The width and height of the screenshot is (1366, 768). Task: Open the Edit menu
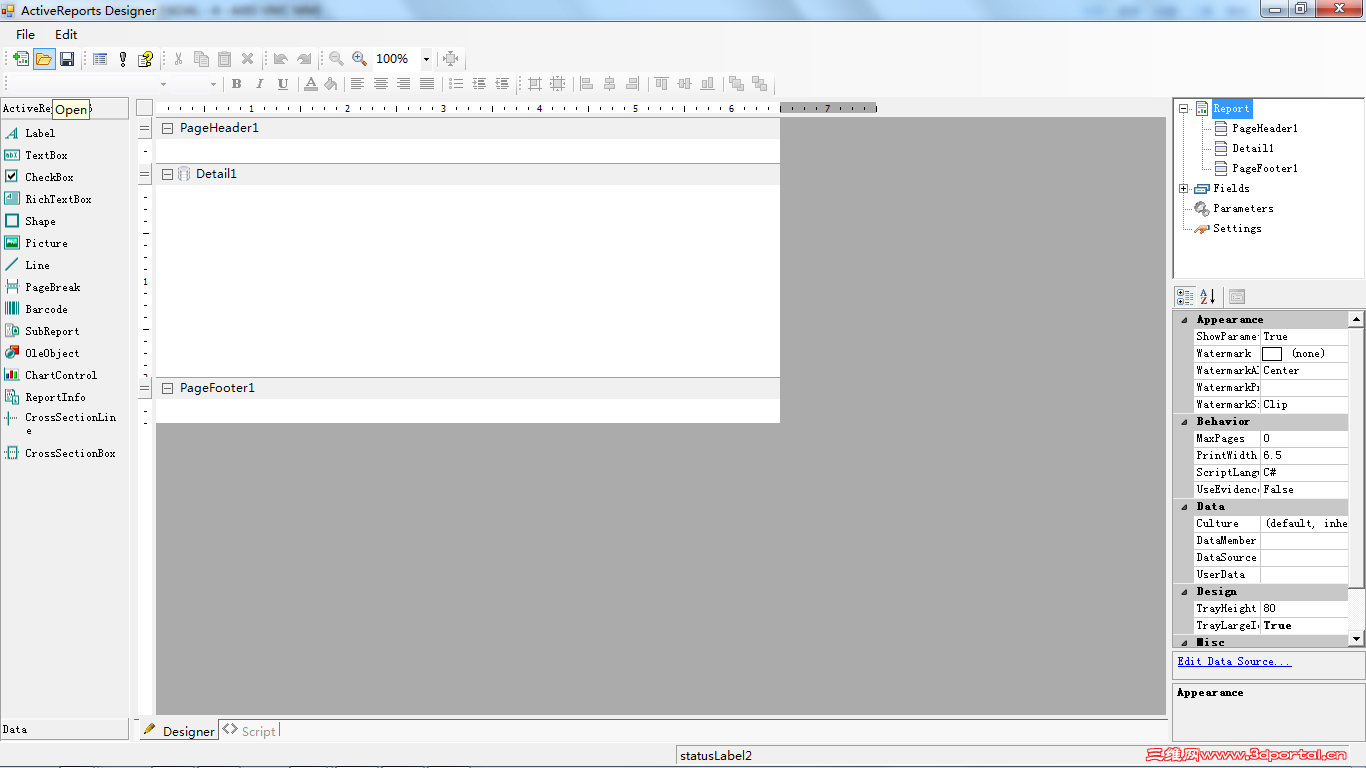tap(66, 34)
